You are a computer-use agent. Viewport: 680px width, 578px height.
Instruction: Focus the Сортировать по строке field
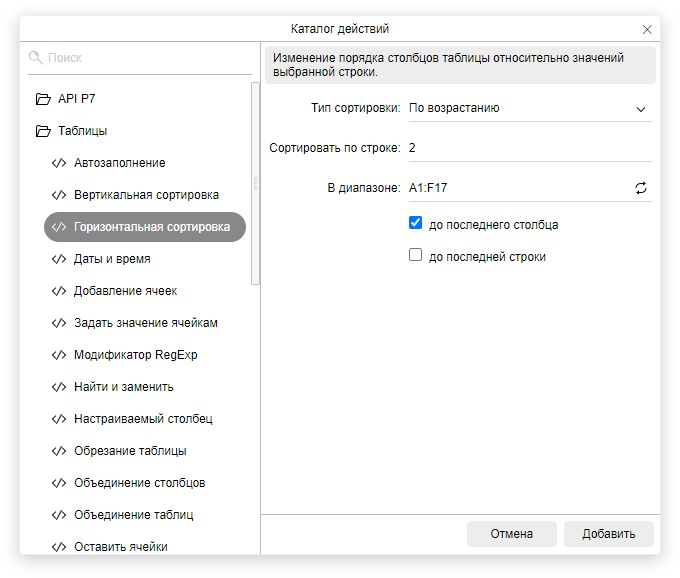pyautogui.click(x=529, y=148)
